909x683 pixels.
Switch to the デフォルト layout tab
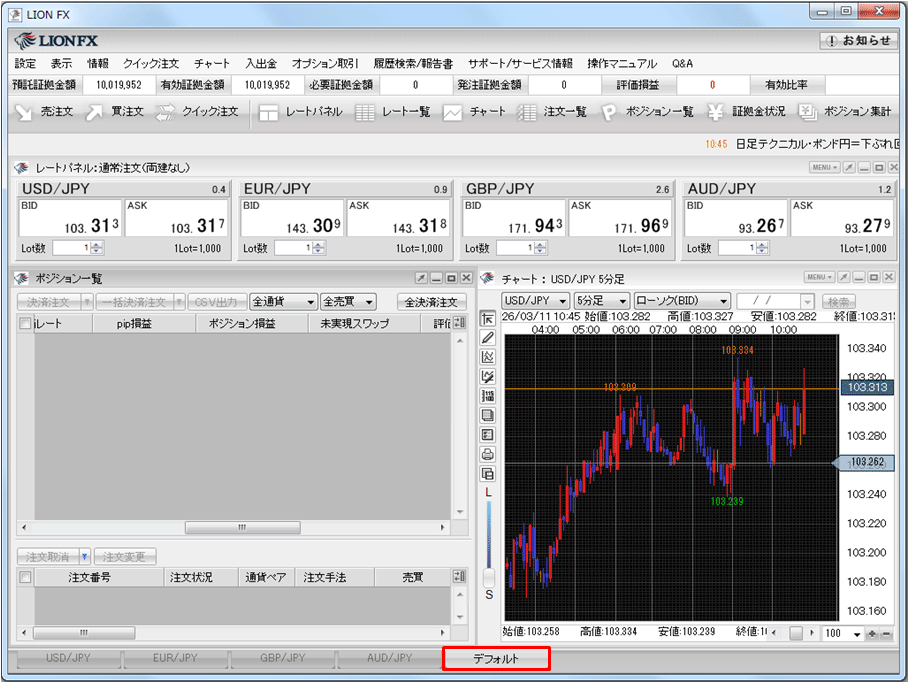[x=496, y=659]
